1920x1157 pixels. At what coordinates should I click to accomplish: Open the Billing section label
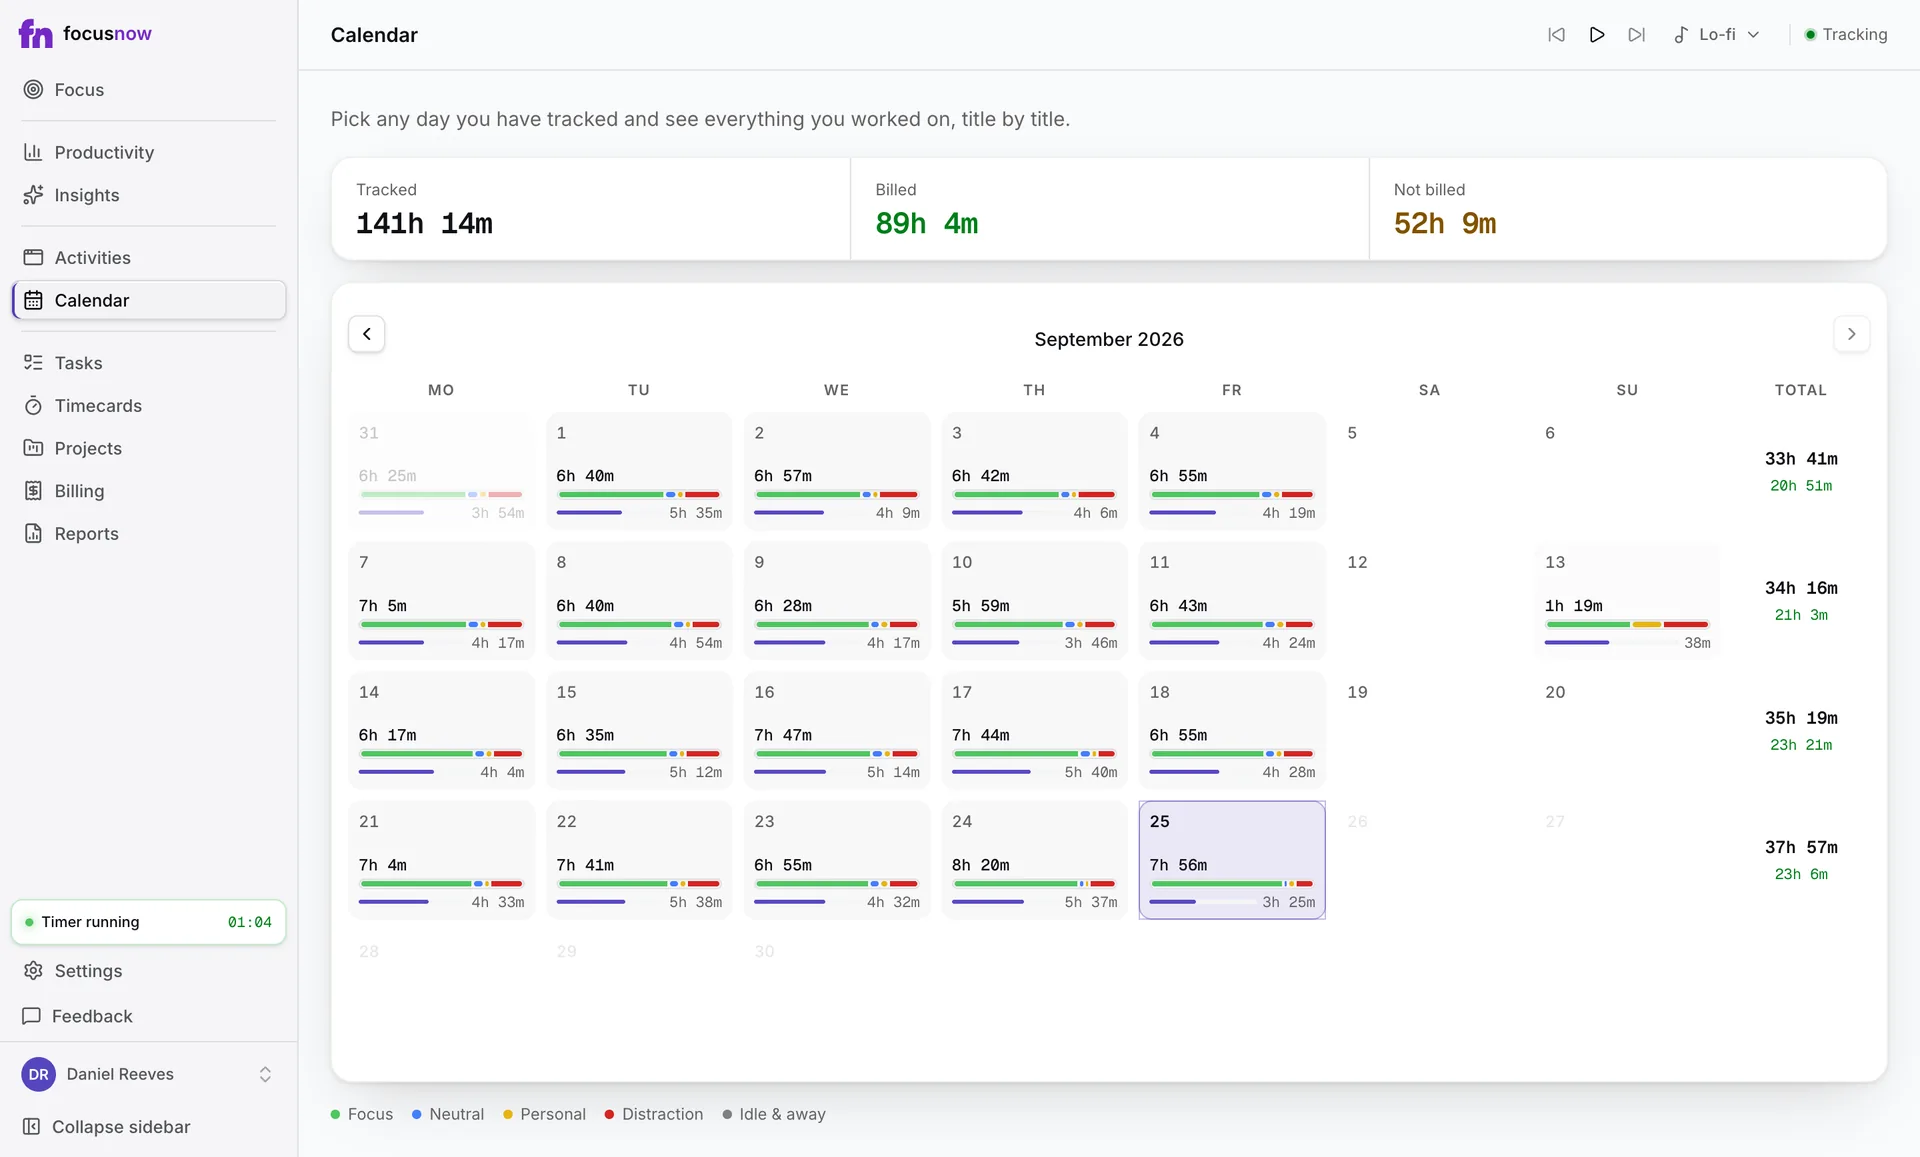click(x=80, y=491)
